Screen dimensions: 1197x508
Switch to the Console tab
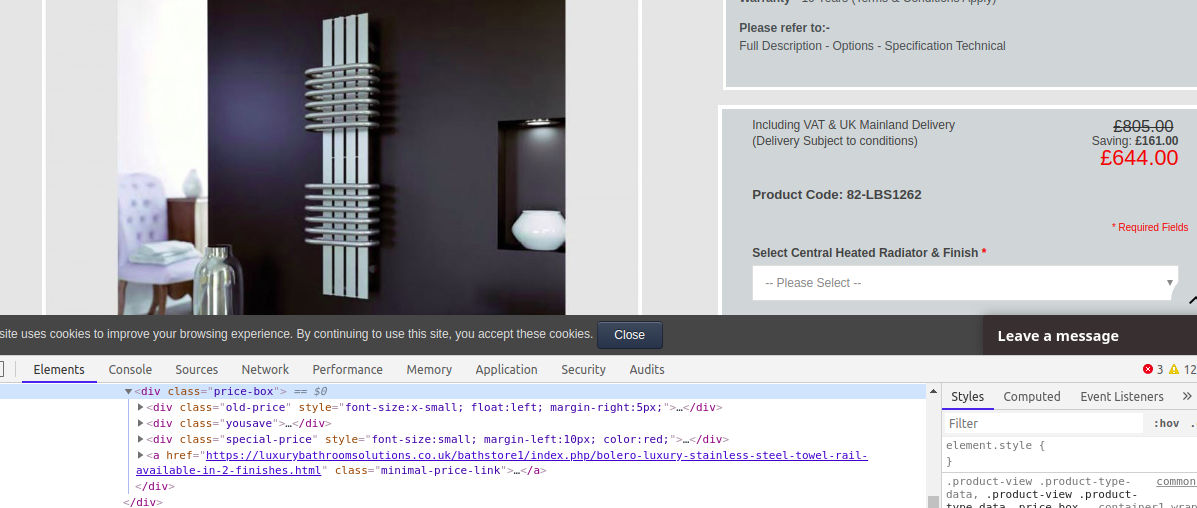pyautogui.click(x=130, y=370)
